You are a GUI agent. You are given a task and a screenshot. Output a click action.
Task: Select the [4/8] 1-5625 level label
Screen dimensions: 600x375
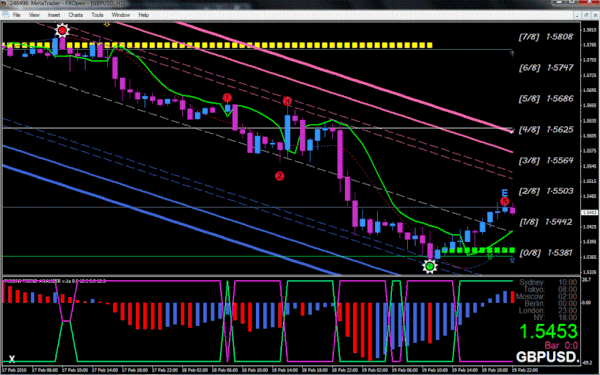pyautogui.click(x=546, y=130)
